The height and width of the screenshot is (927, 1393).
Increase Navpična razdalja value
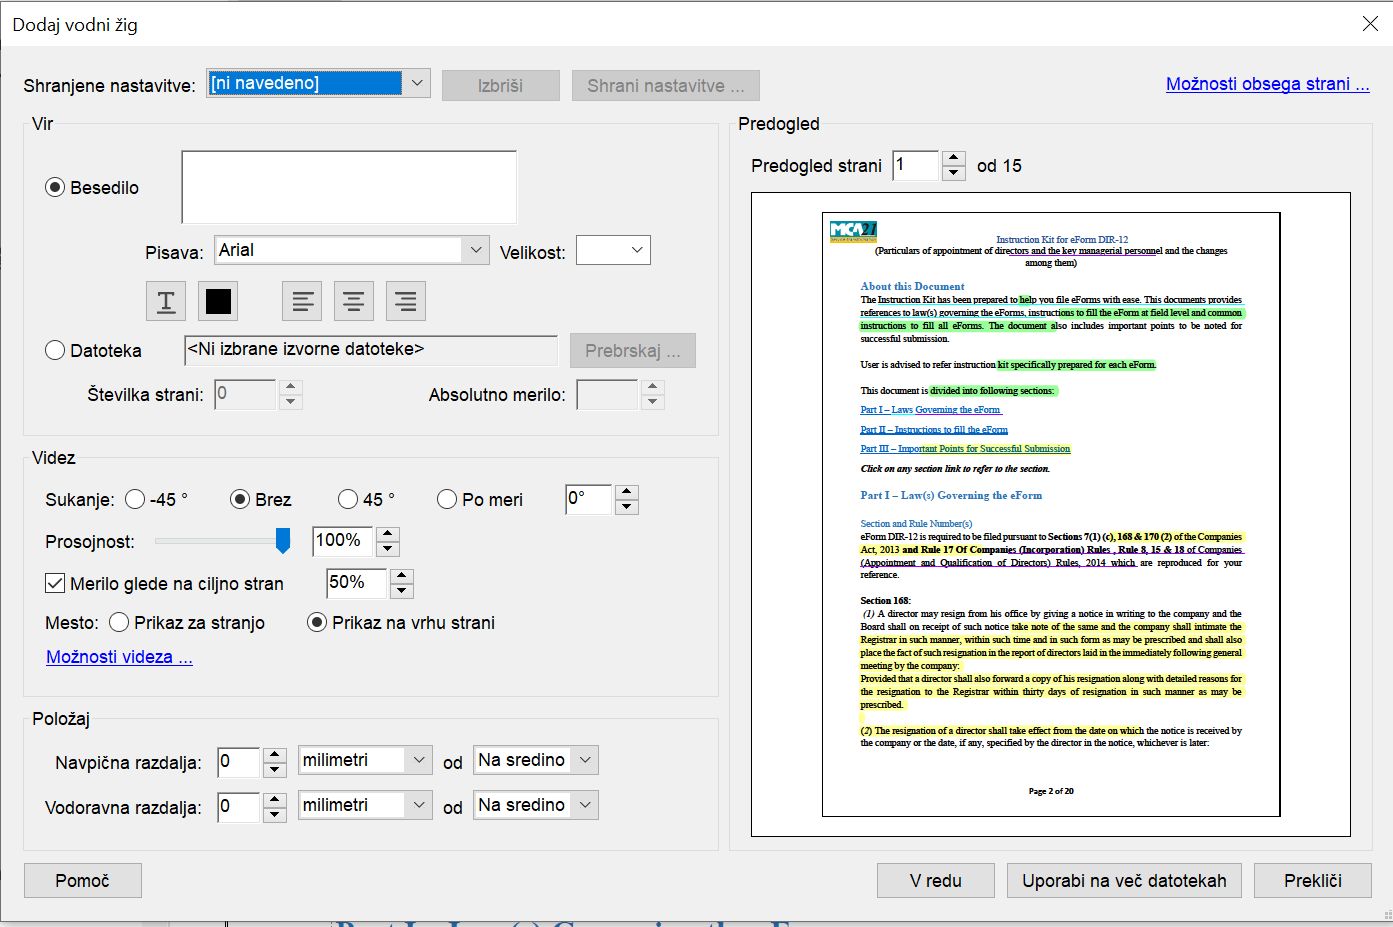click(x=275, y=755)
